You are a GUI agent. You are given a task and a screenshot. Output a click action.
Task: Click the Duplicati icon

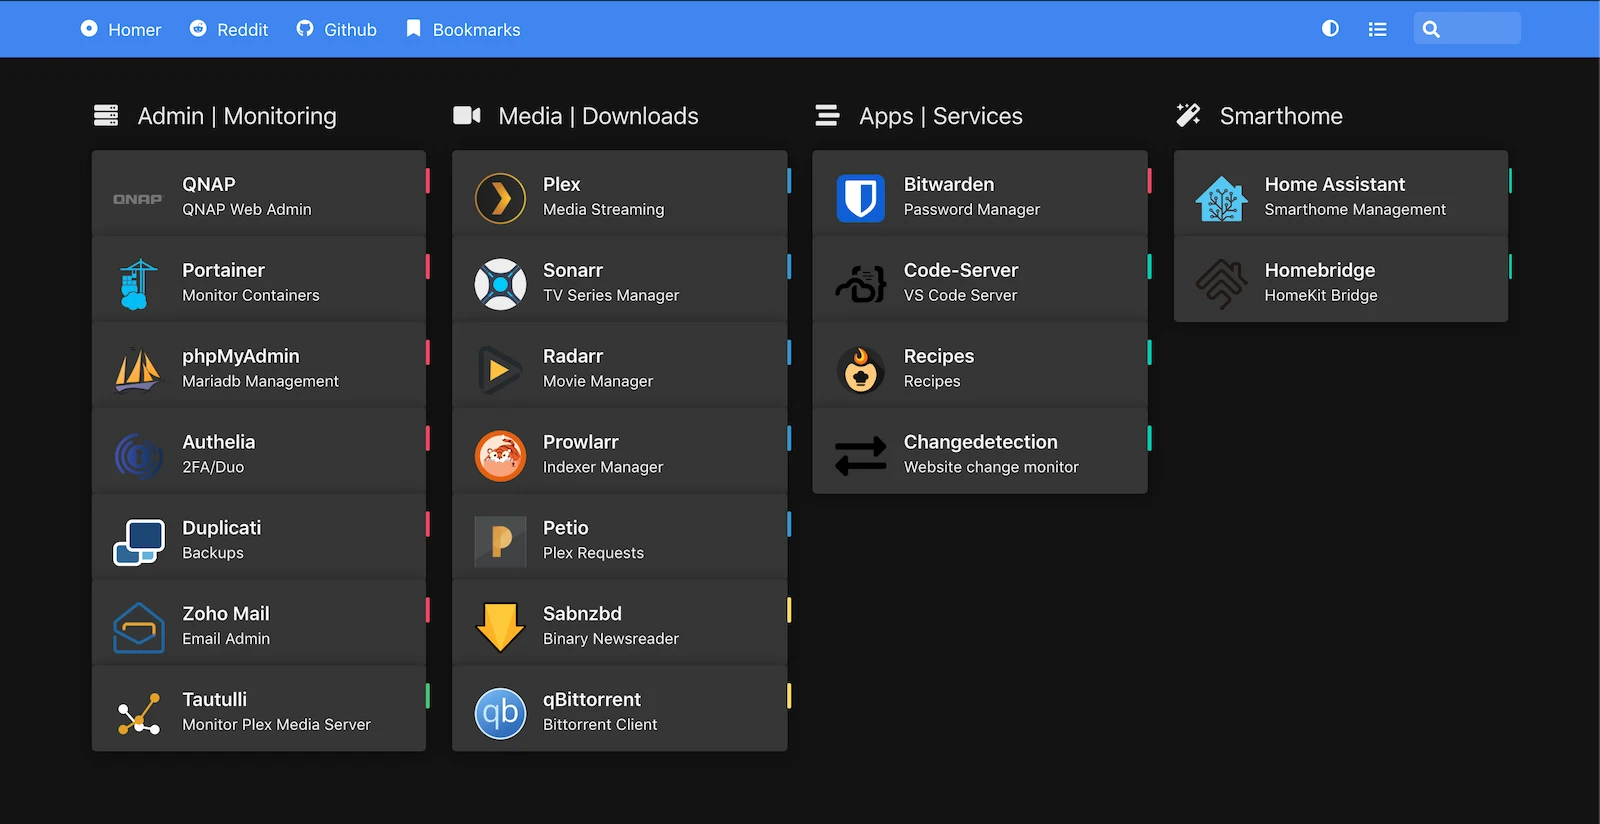(138, 542)
